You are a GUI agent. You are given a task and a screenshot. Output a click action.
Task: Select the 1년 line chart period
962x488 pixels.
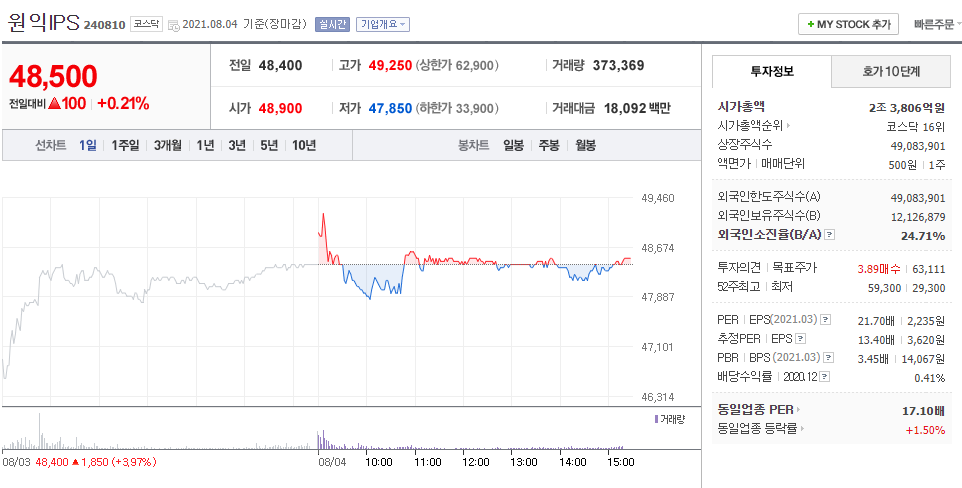[205, 145]
